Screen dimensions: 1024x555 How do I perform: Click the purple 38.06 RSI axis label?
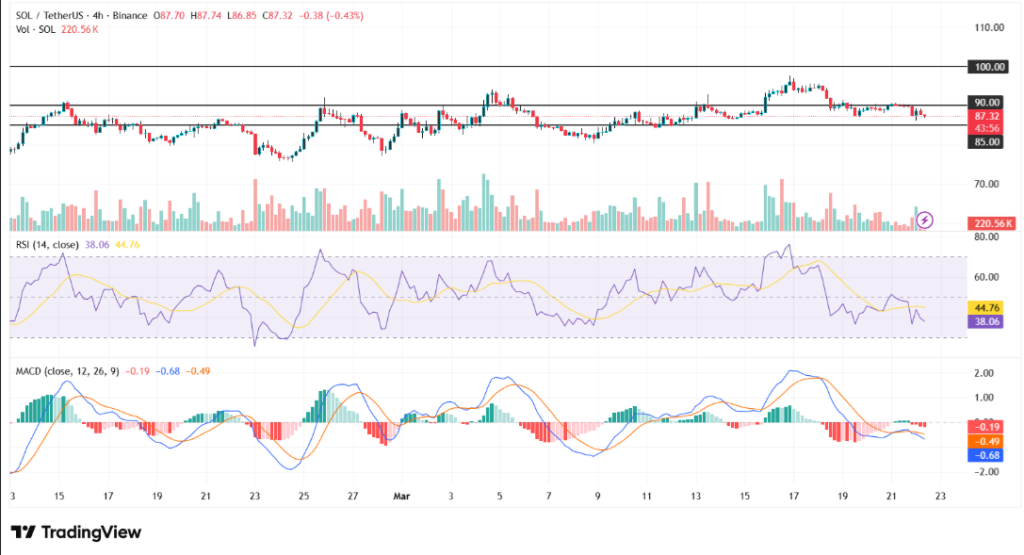tap(986, 322)
